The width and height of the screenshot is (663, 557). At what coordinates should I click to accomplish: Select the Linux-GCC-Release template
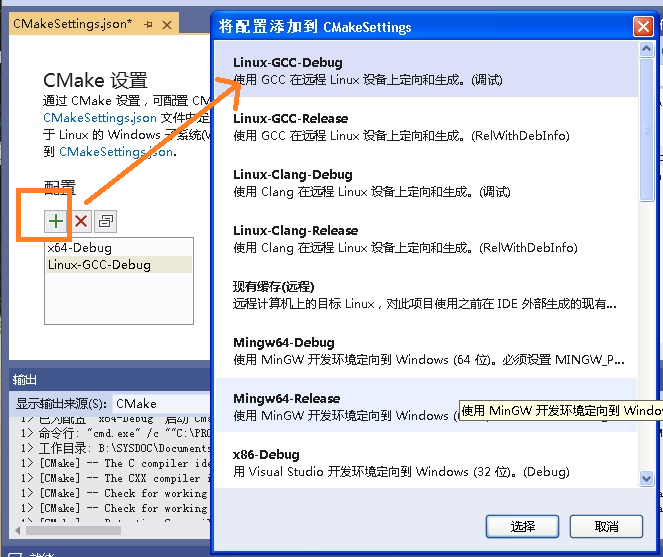click(426, 126)
